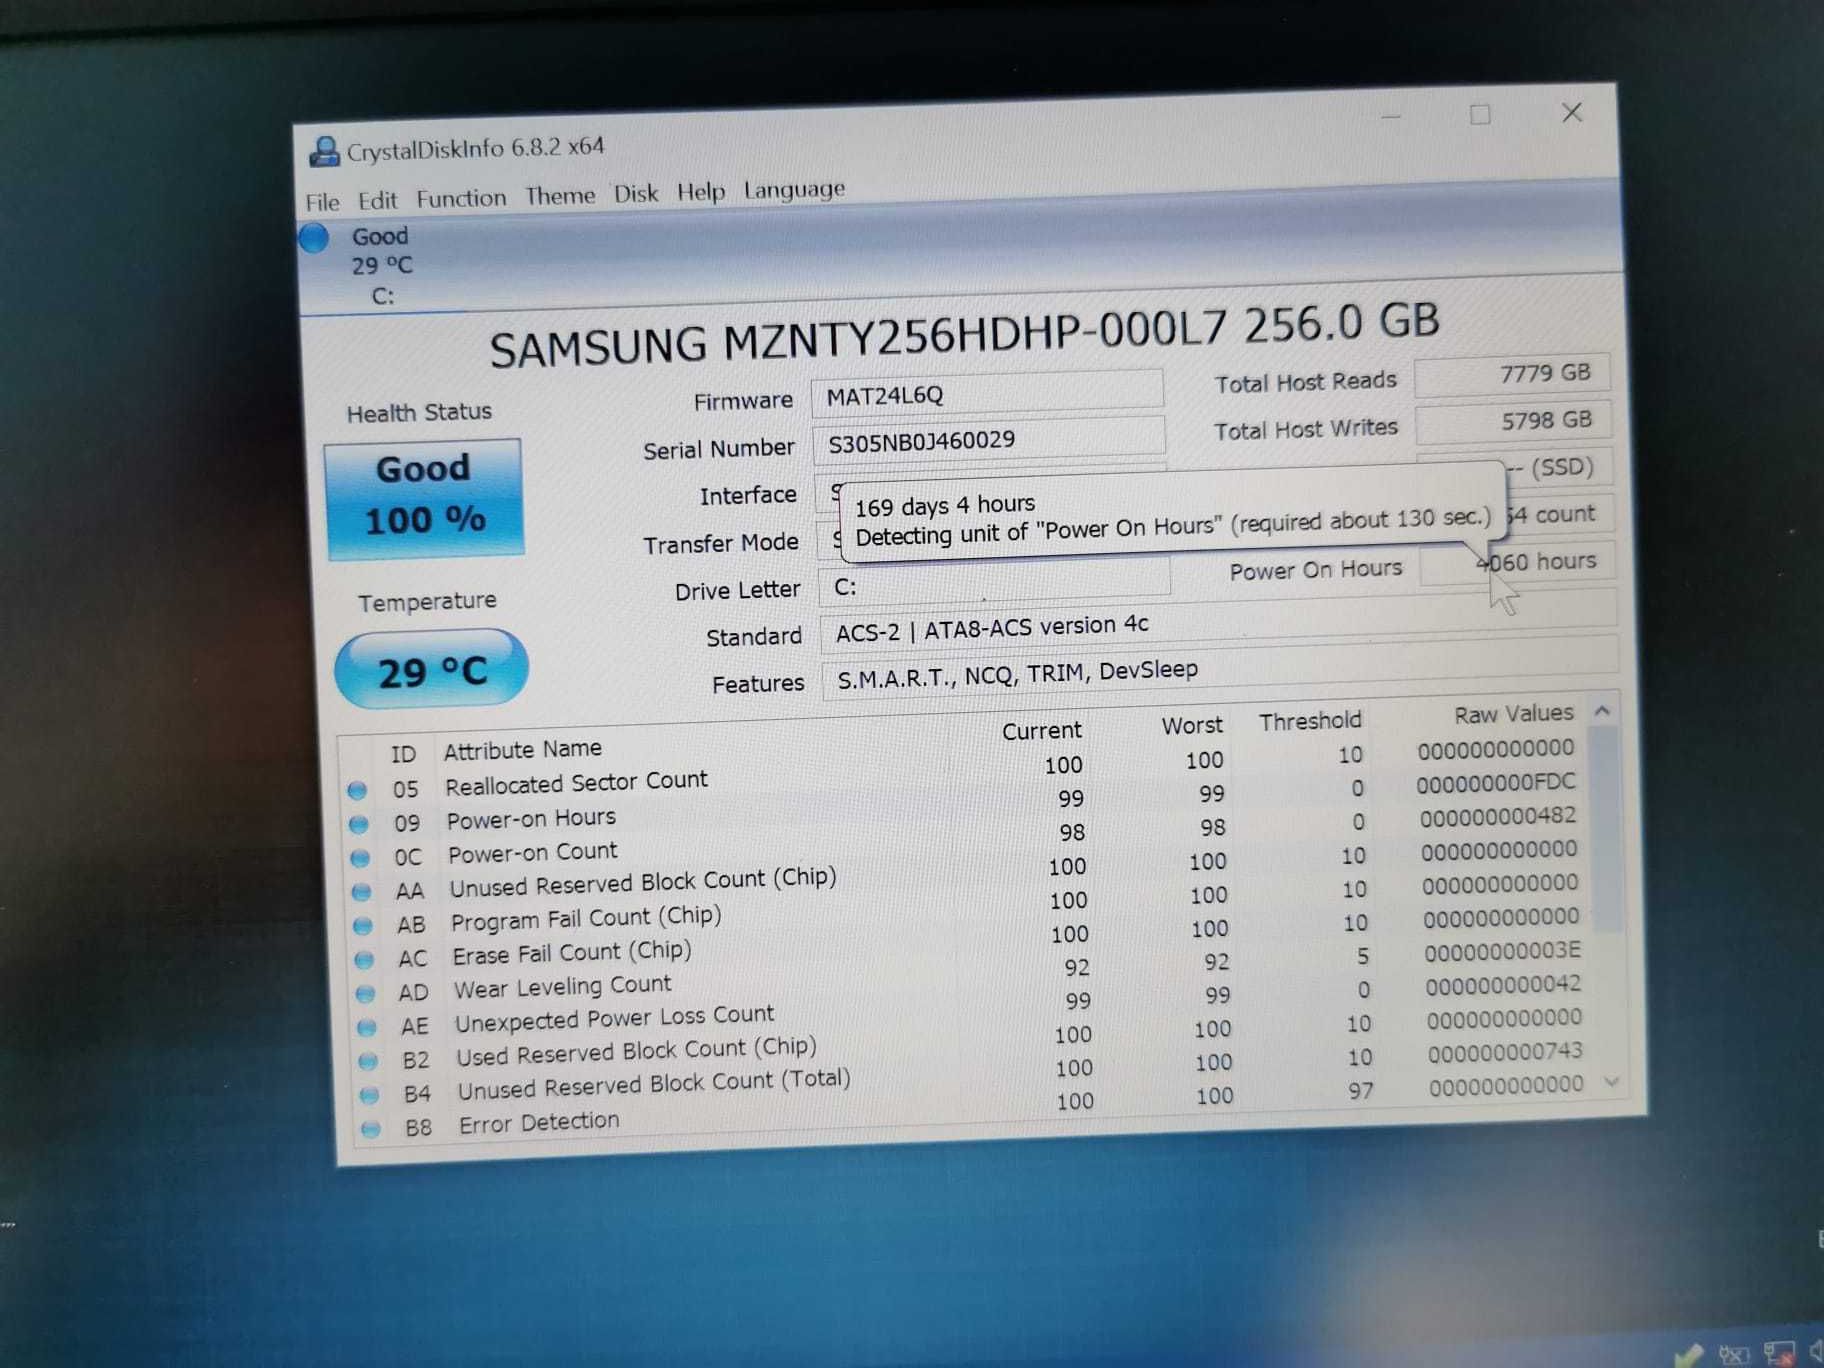Select the blue Good disk status circle for C:
Image resolution: width=1824 pixels, height=1368 pixels.
(314, 238)
